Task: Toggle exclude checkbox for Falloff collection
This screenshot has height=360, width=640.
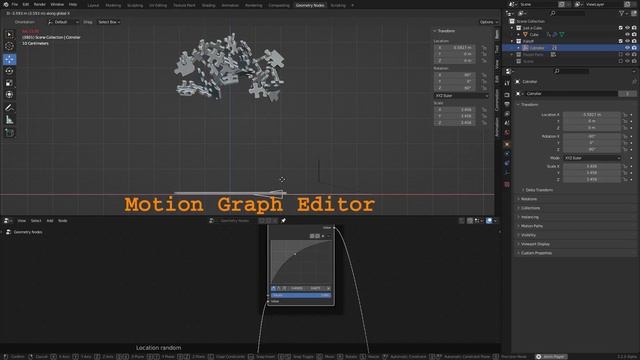Action: [x=621, y=41]
